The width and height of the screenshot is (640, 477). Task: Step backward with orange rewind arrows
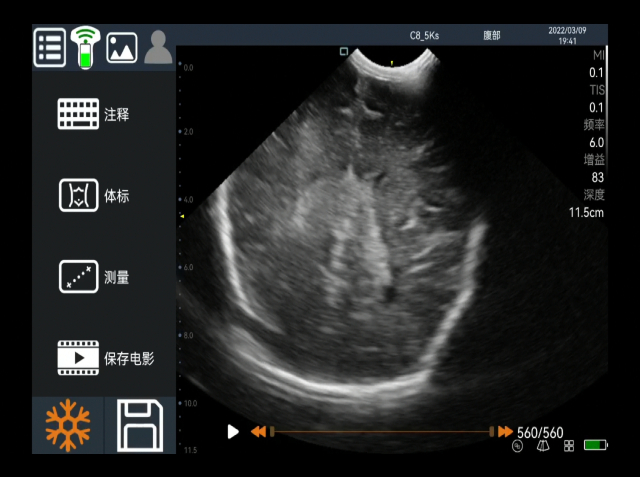click(x=258, y=432)
